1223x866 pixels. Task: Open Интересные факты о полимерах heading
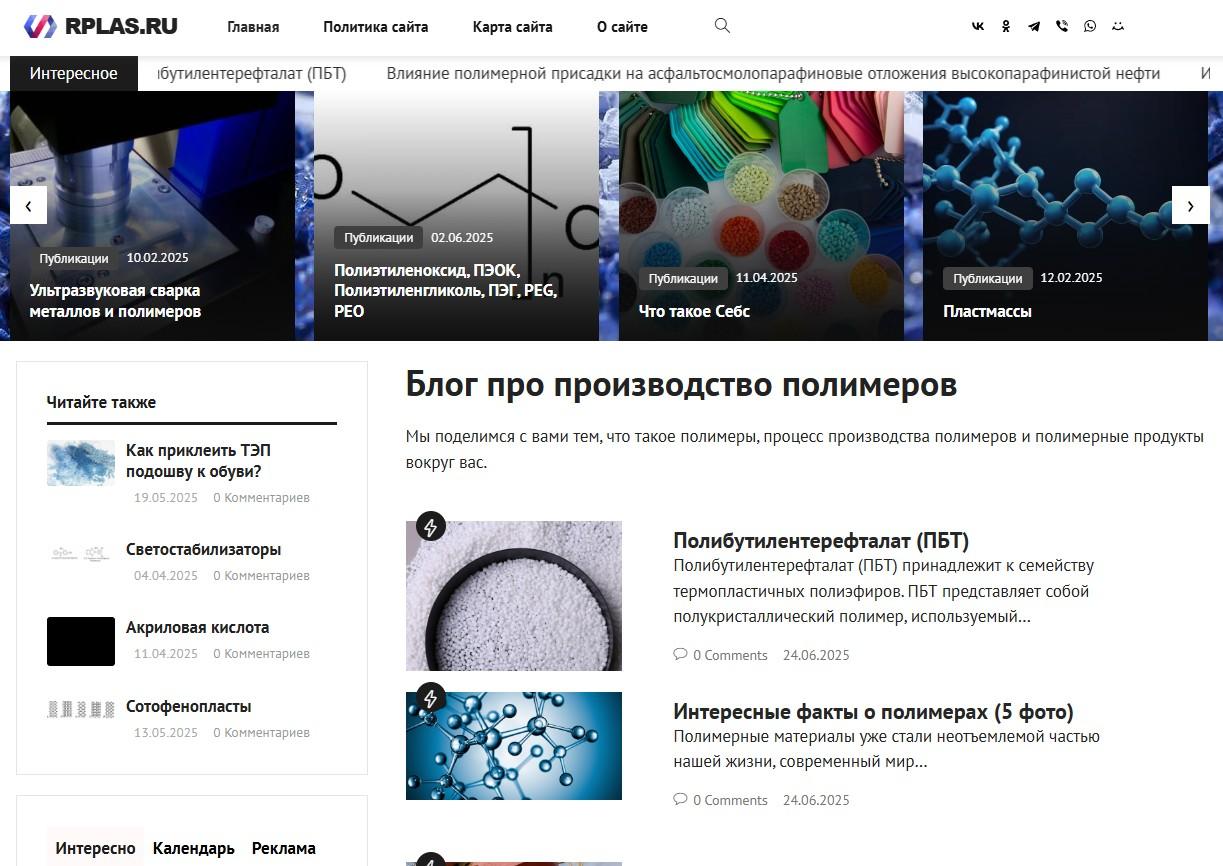coord(873,712)
